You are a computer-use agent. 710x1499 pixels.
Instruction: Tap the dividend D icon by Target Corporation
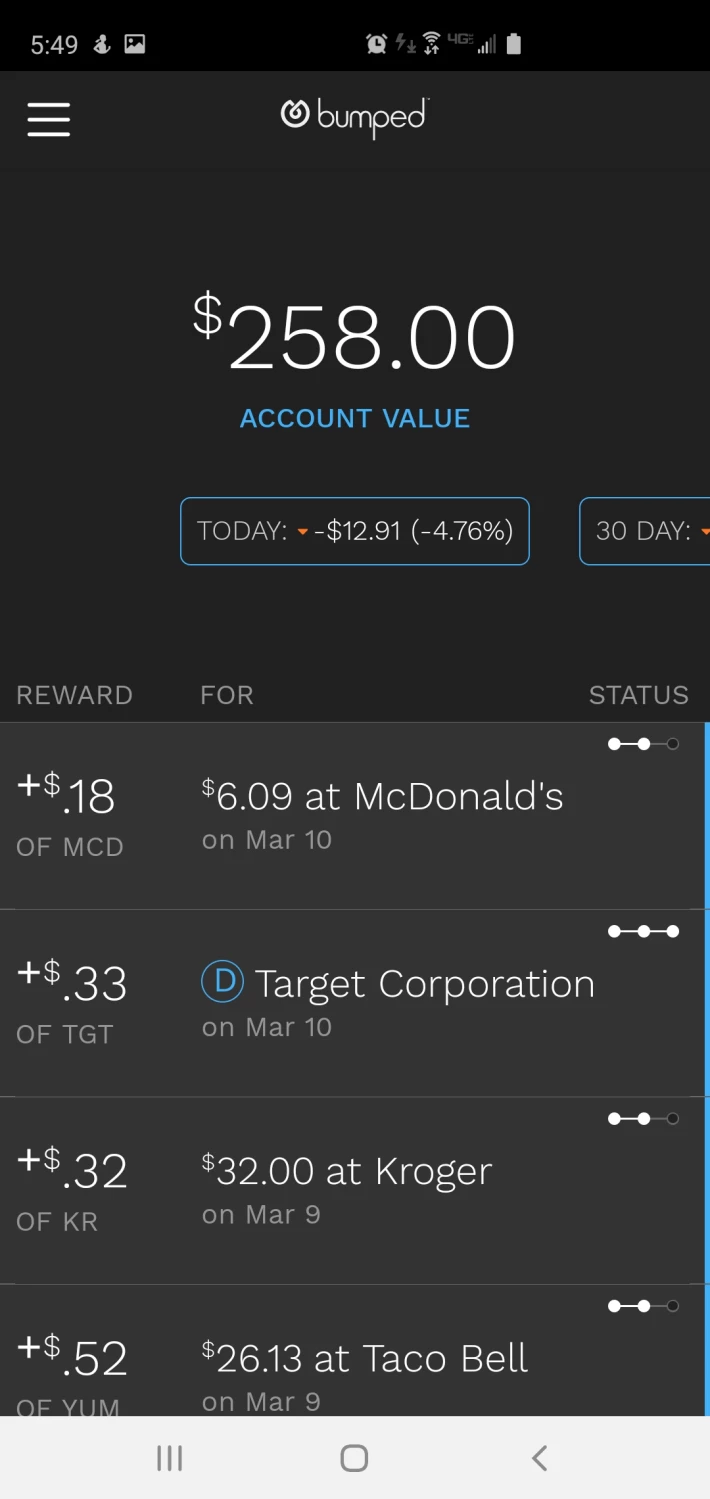click(x=223, y=981)
